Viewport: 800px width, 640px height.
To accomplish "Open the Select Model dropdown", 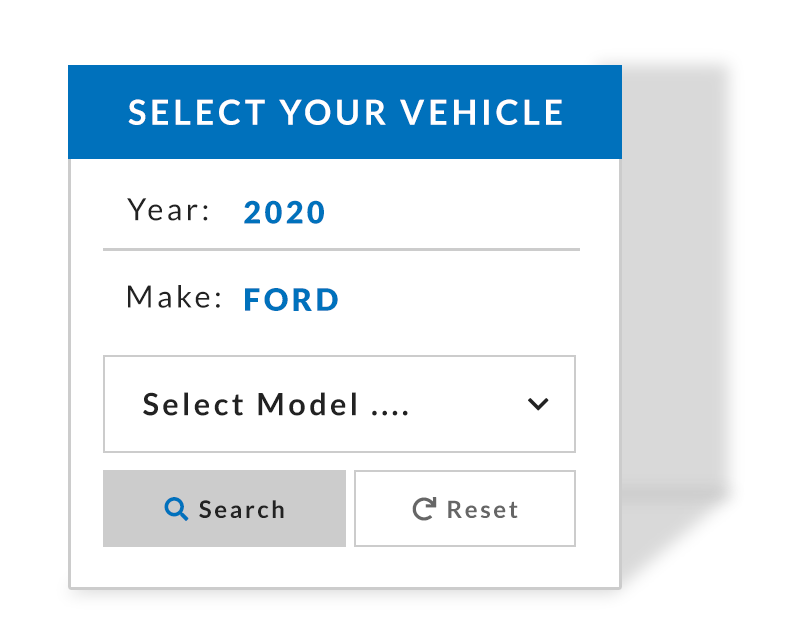I will click(x=339, y=404).
